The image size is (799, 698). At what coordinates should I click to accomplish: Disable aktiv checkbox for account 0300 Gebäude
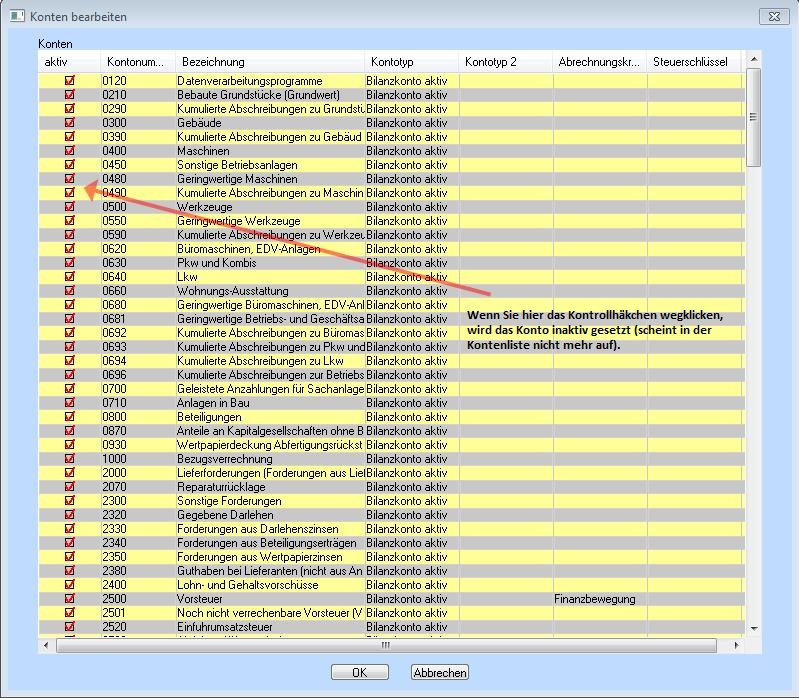click(x=70, y=122)
